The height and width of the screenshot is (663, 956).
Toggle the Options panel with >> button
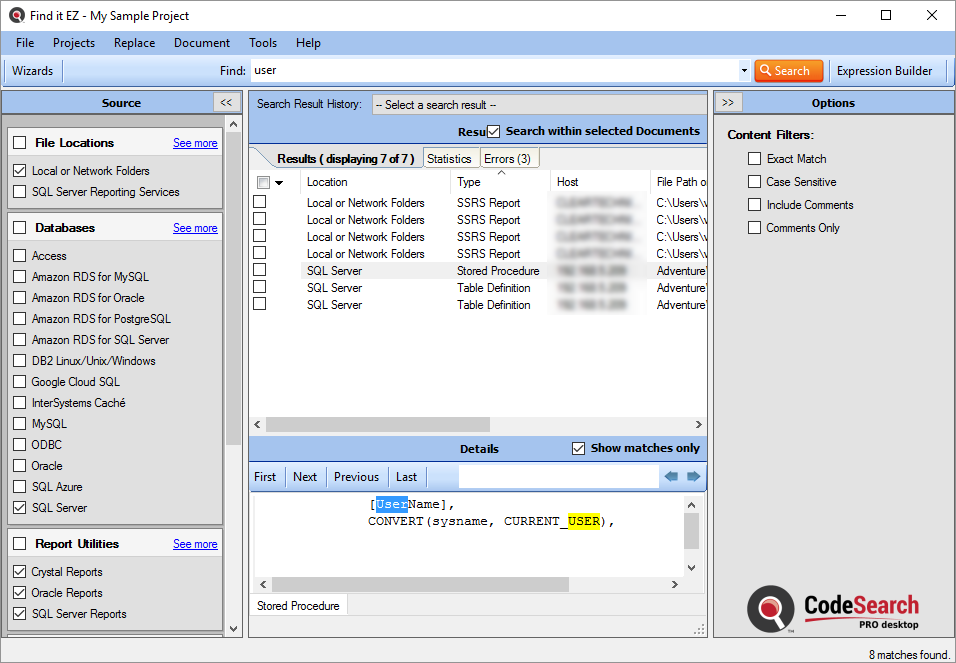[x=728, y=102]
